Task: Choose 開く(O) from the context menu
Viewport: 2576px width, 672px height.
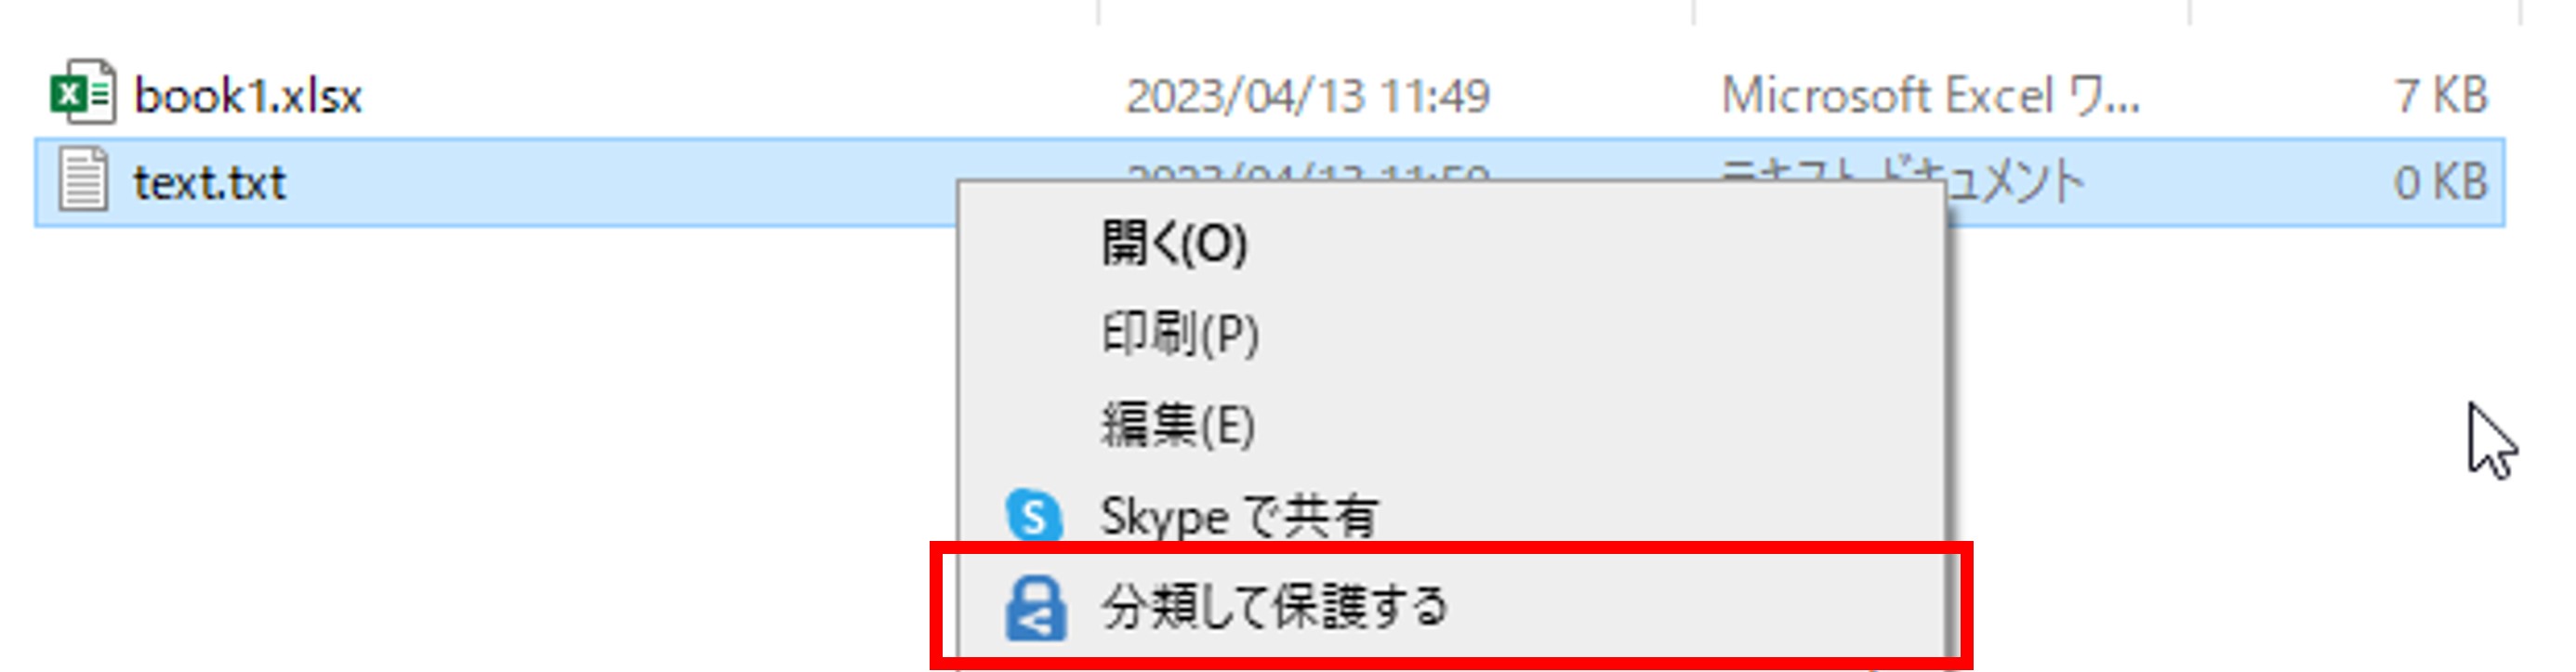Action: coord(1174,243)
